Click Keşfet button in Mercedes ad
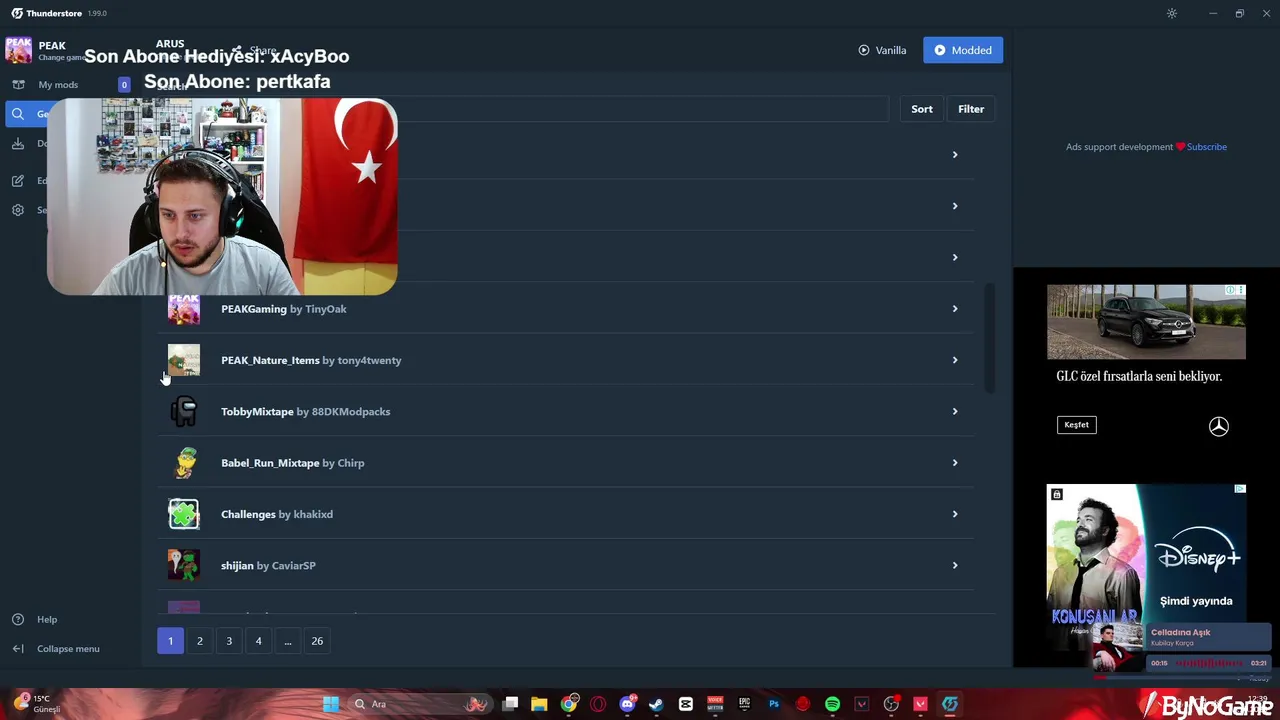Screen dimensions: 1280x720 1076,425
